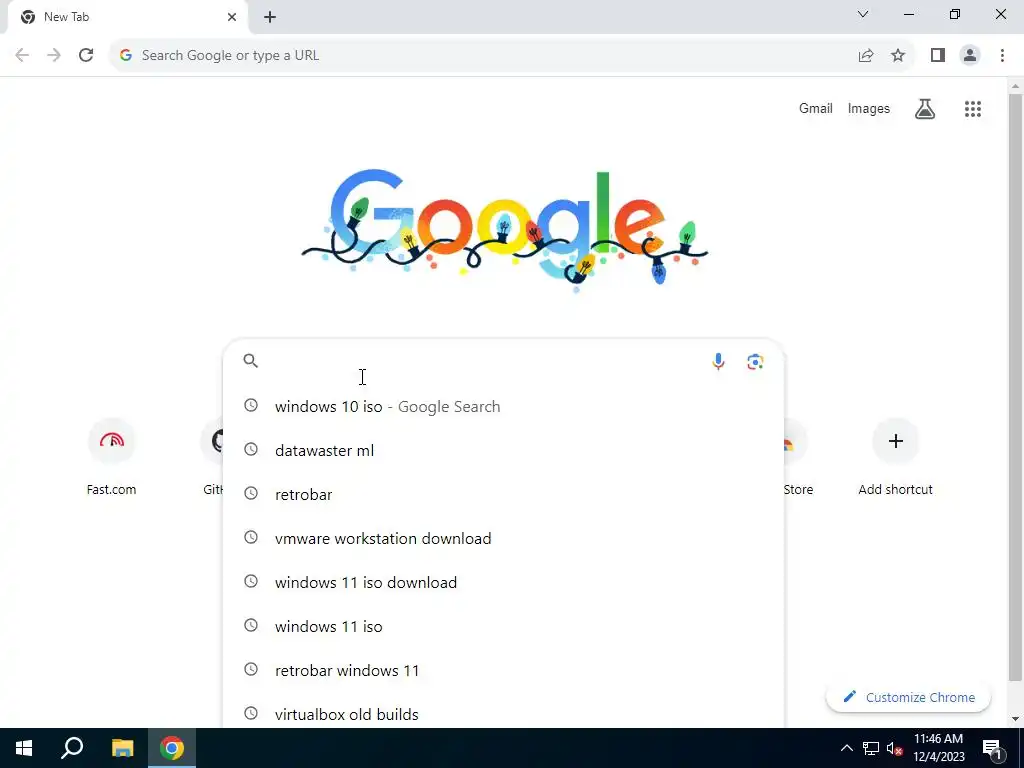Viewport: 1024px width, 768px height.
Task: Open the Chrome side panel icon
Action: pyautogui.click(x=938, y=56)
